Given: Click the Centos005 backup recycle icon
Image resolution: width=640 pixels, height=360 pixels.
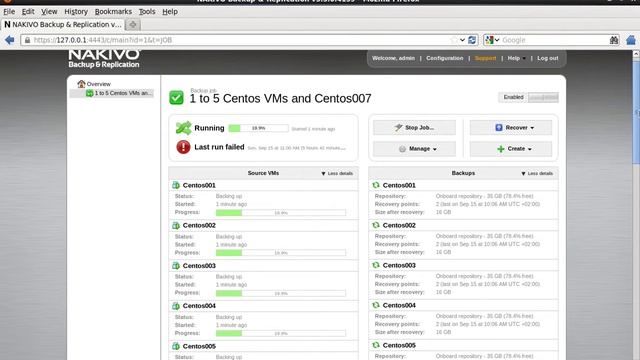Looking at the screenshot, I should (376, 345).
